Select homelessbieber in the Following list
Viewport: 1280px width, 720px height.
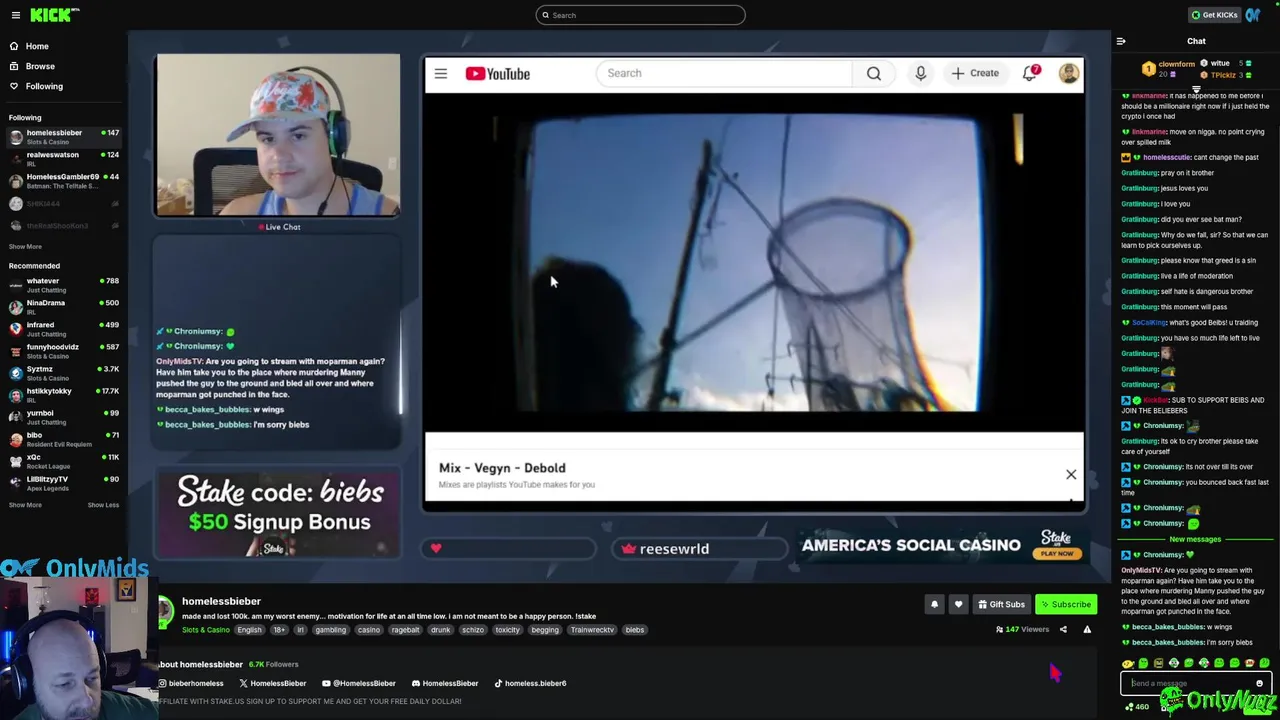[63, 137]
